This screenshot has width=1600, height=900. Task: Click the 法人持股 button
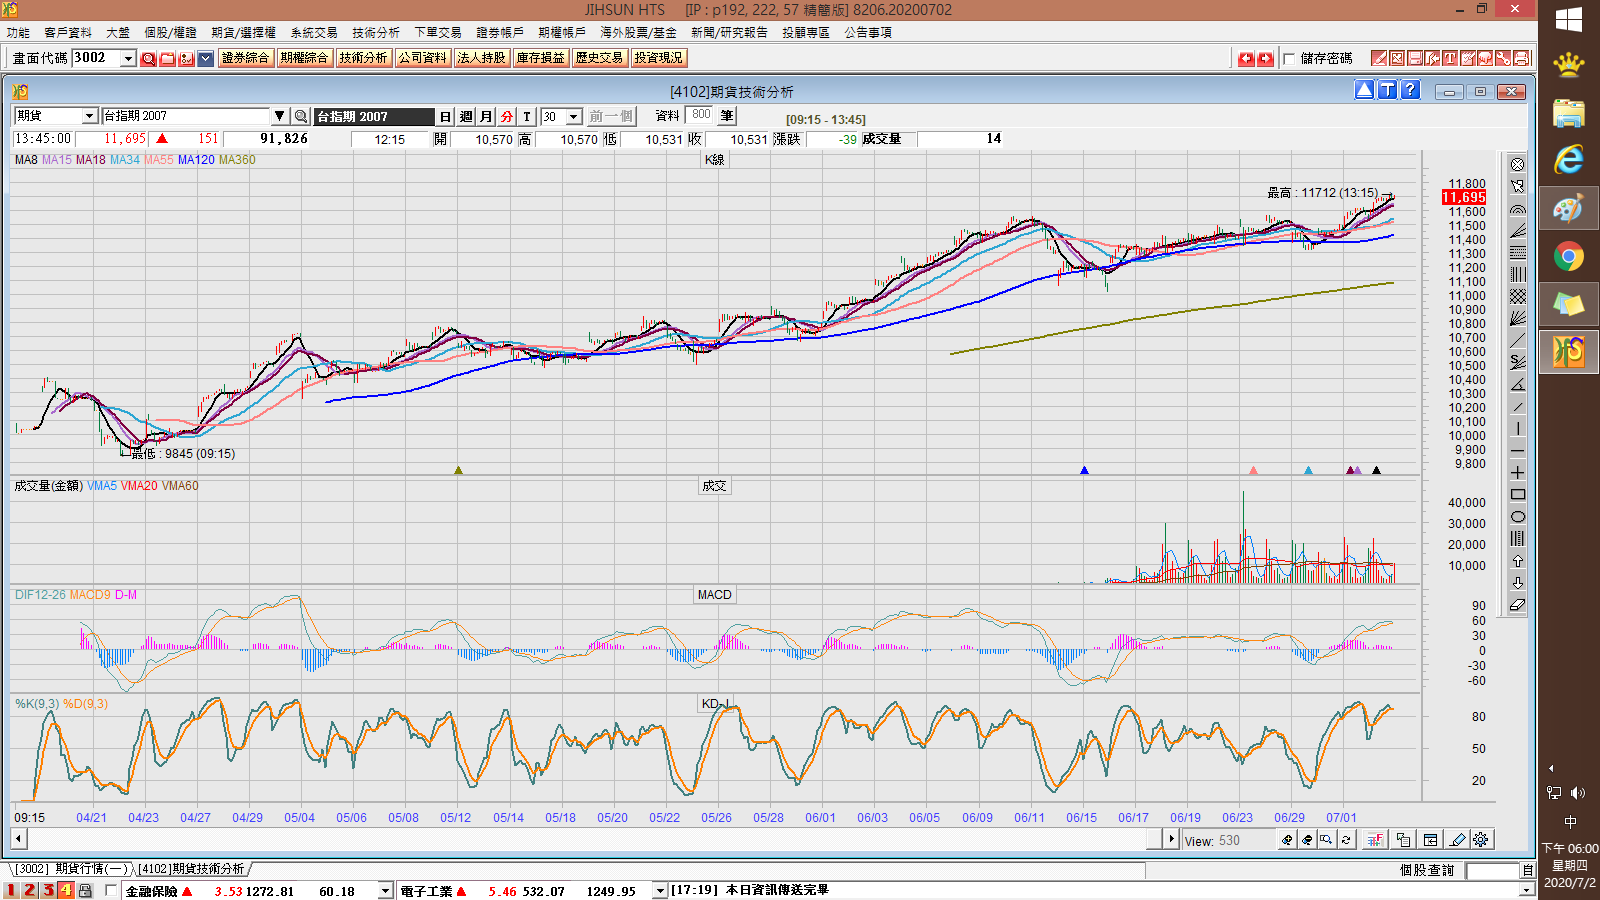coord(481,58)
